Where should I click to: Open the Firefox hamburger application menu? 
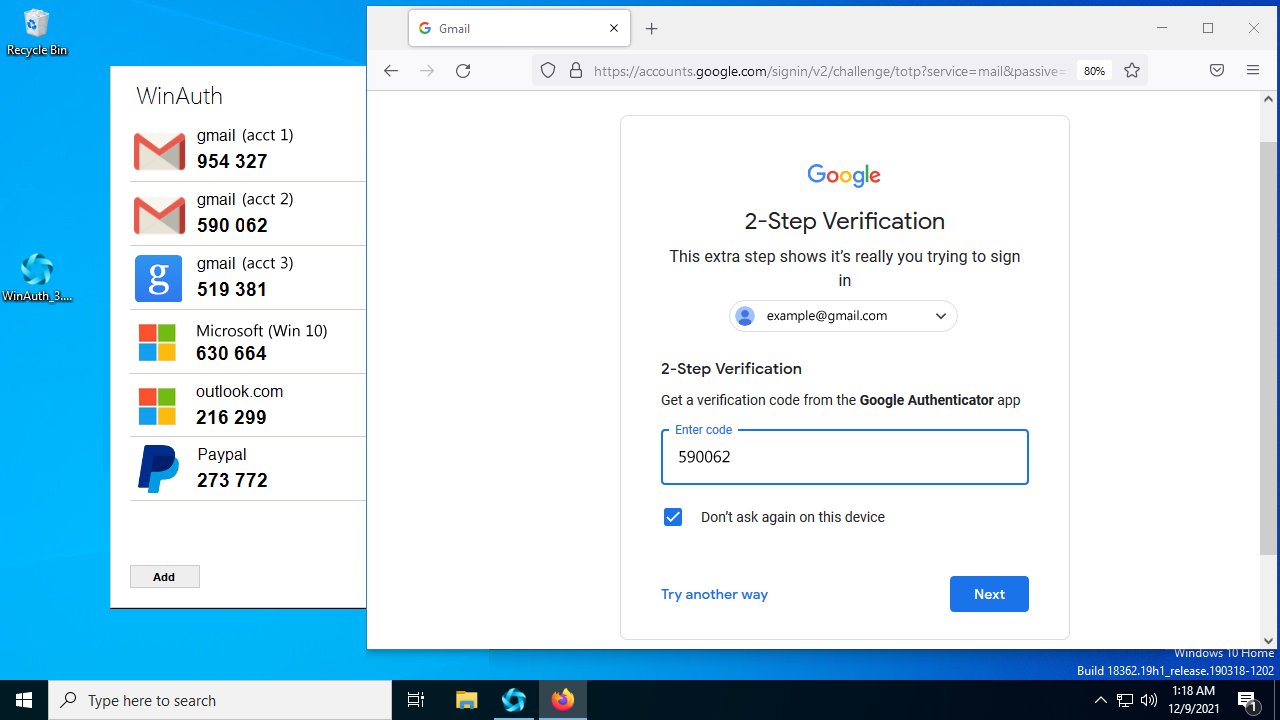click(1253, 71)
